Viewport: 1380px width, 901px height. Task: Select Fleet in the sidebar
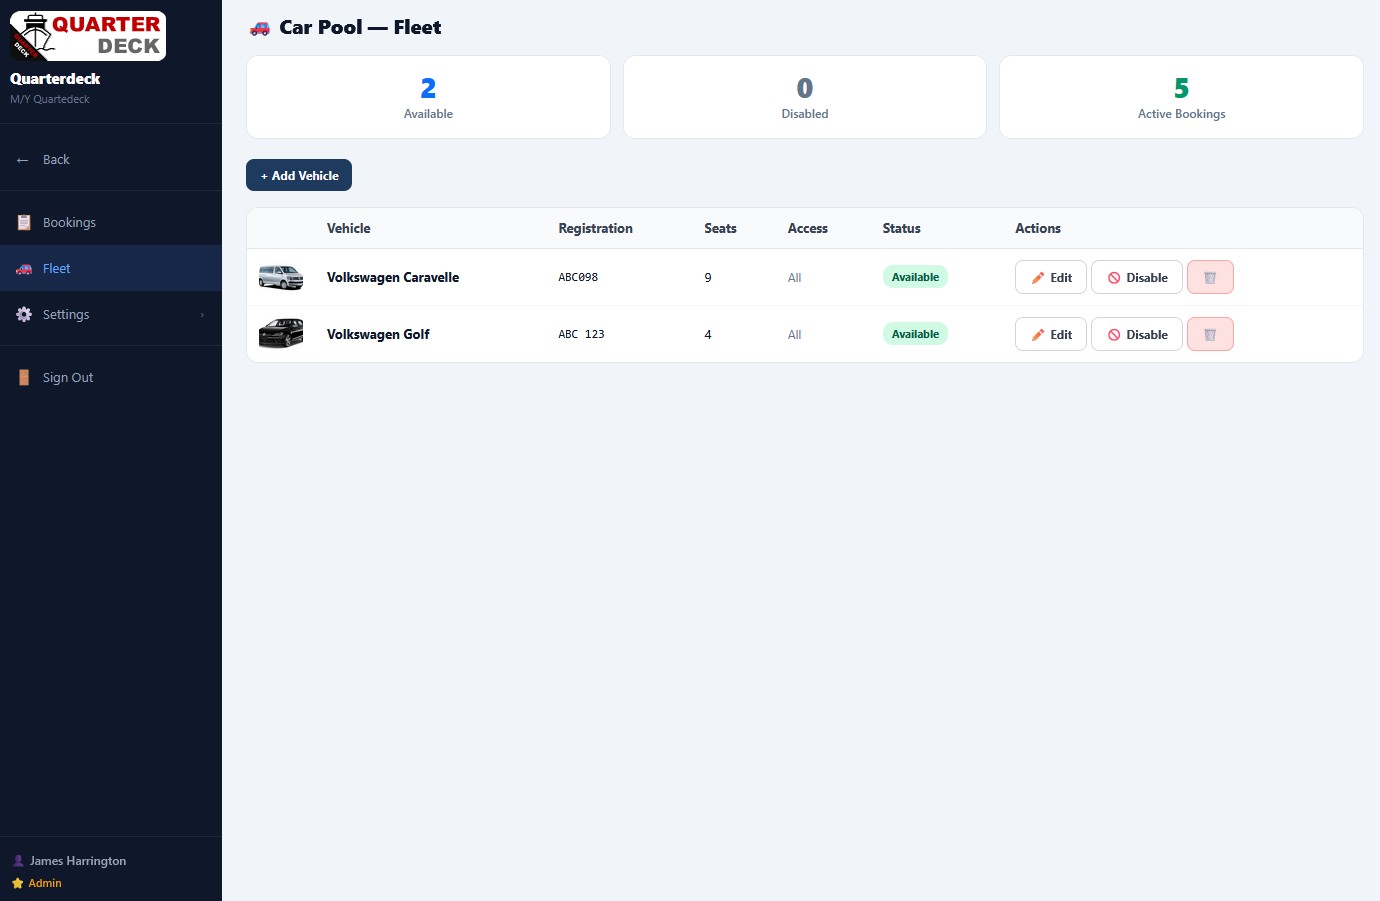[111, 269]
